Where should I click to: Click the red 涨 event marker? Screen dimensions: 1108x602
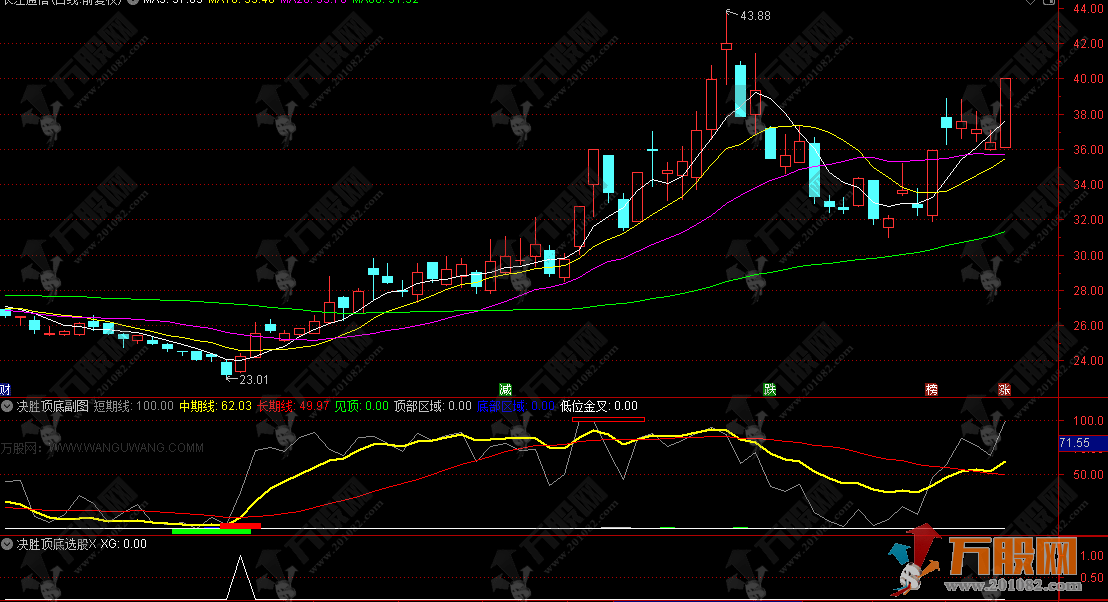click(1003, 388)
